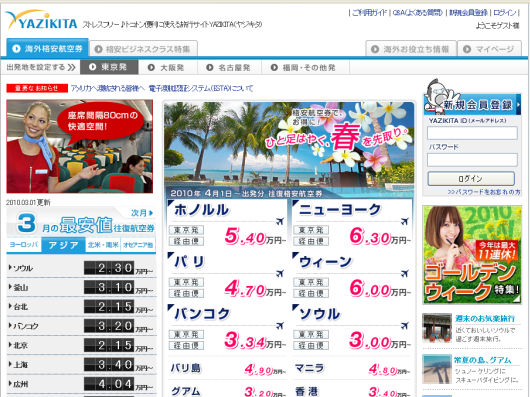Click the ログイン button in the login box
Viewport: 530px width, 397px height.
click(x=471, y=178)
